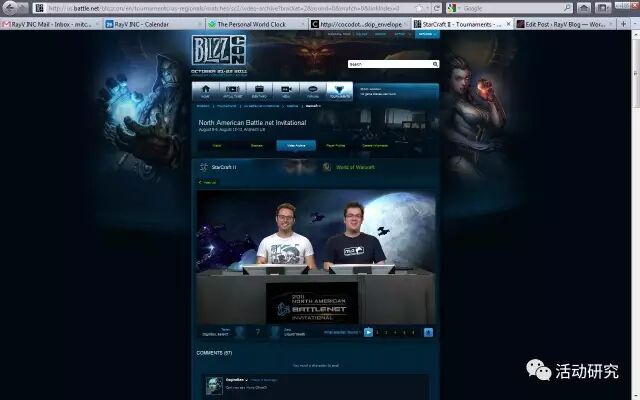The height and width of the screenshot is (400, 640).
Task: Click the Tournaments breadcrumb link
Action: click(x=227, y=106)
